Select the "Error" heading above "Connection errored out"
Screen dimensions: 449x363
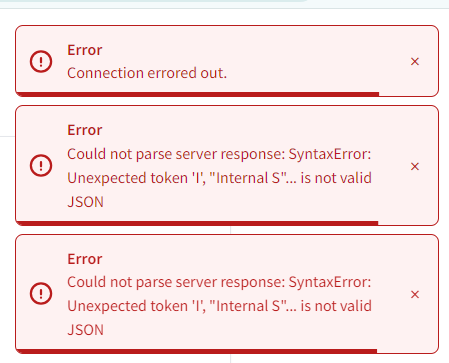85,50
